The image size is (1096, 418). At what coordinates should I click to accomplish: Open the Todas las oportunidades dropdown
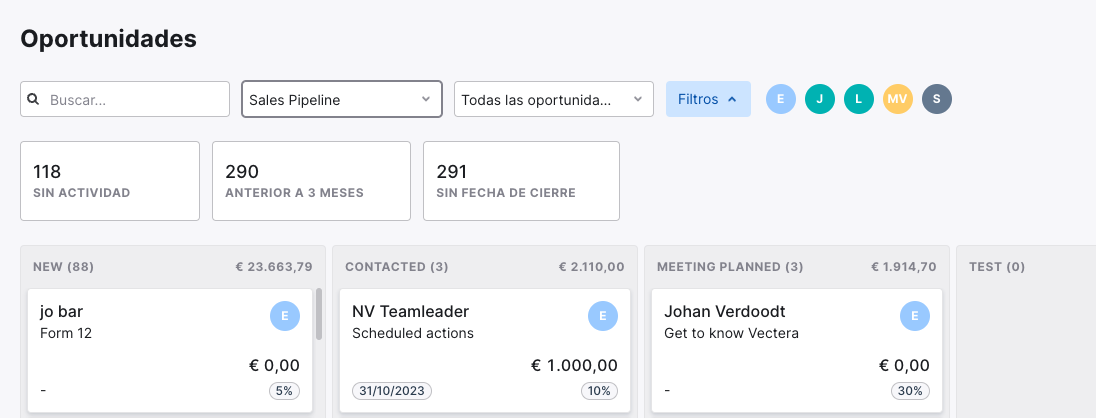click(x=554, y=99)
